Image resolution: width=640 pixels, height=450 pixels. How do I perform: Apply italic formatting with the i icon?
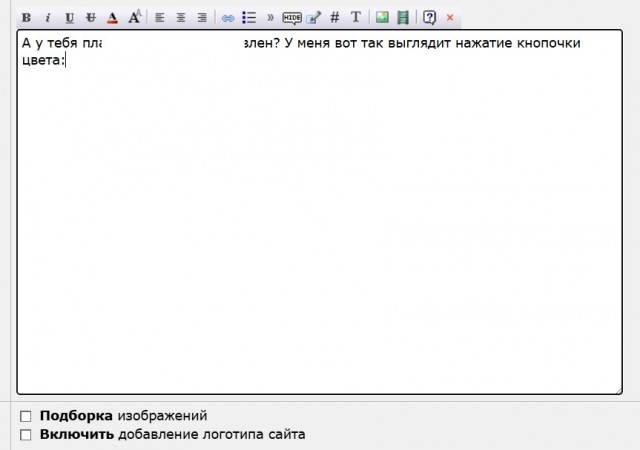48,18
